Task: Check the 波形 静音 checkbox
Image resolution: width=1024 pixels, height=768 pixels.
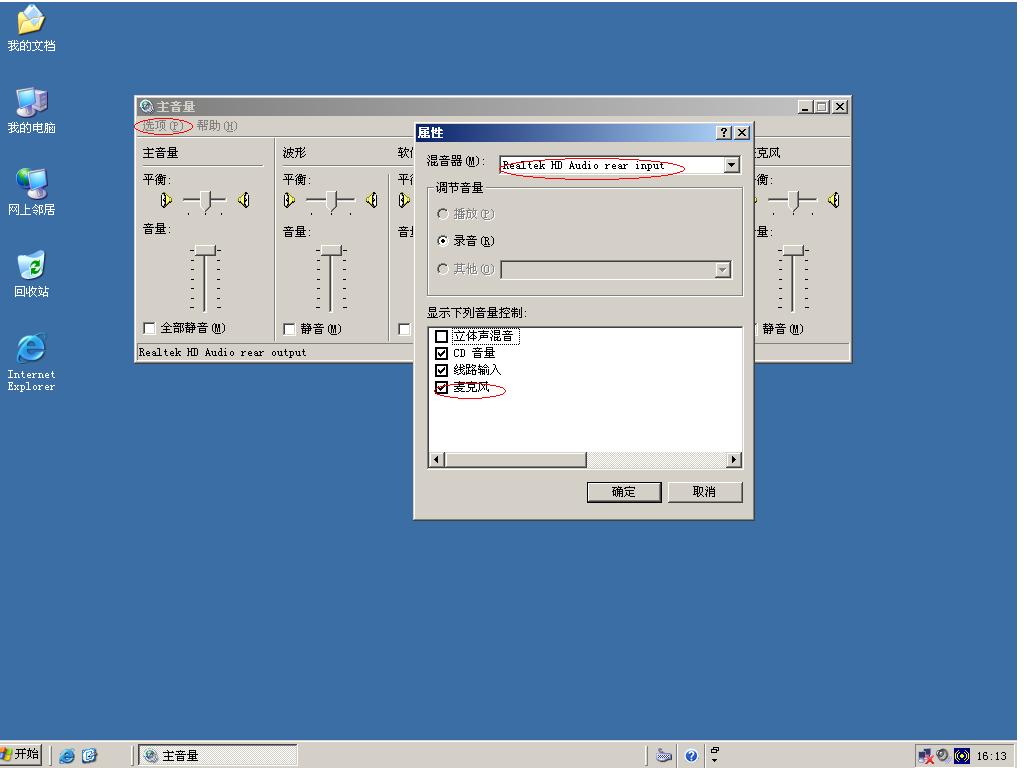Action: click(289, 329)
